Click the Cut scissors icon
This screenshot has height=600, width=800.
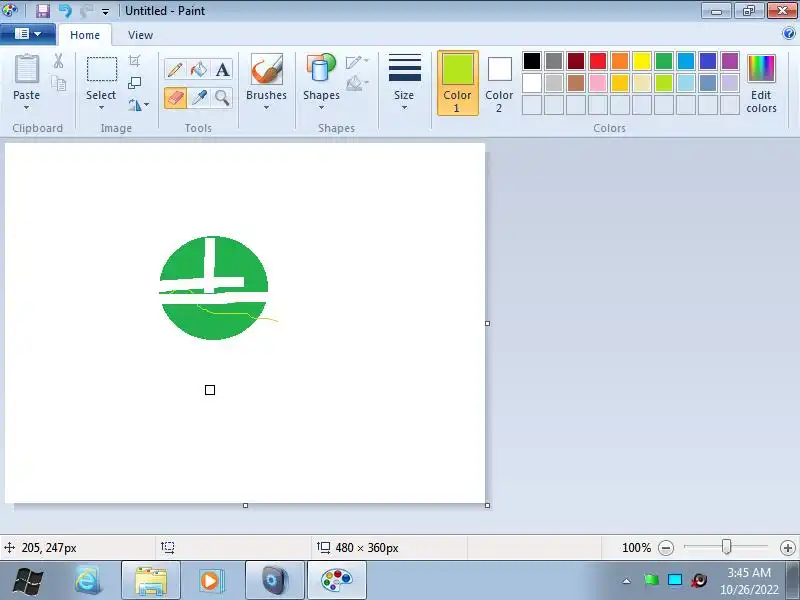[58, 61]
